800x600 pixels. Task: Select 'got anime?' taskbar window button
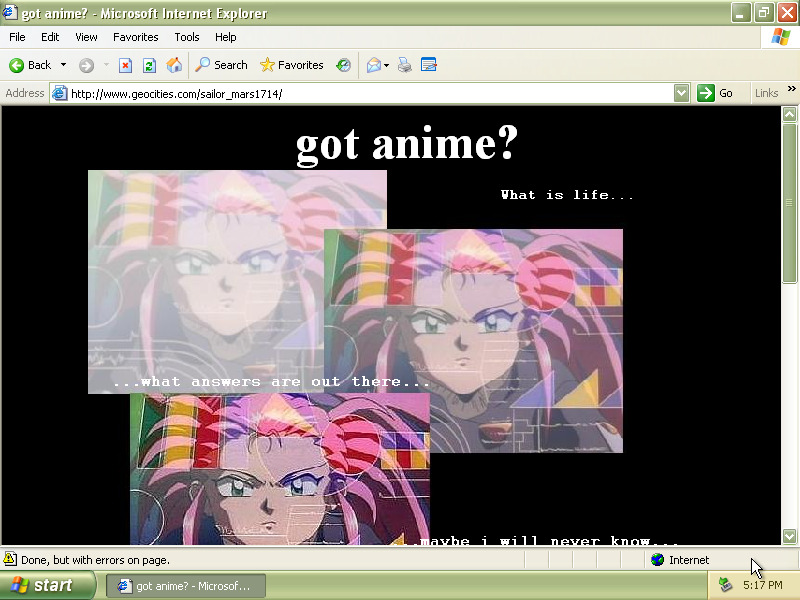tap(186, 586)
